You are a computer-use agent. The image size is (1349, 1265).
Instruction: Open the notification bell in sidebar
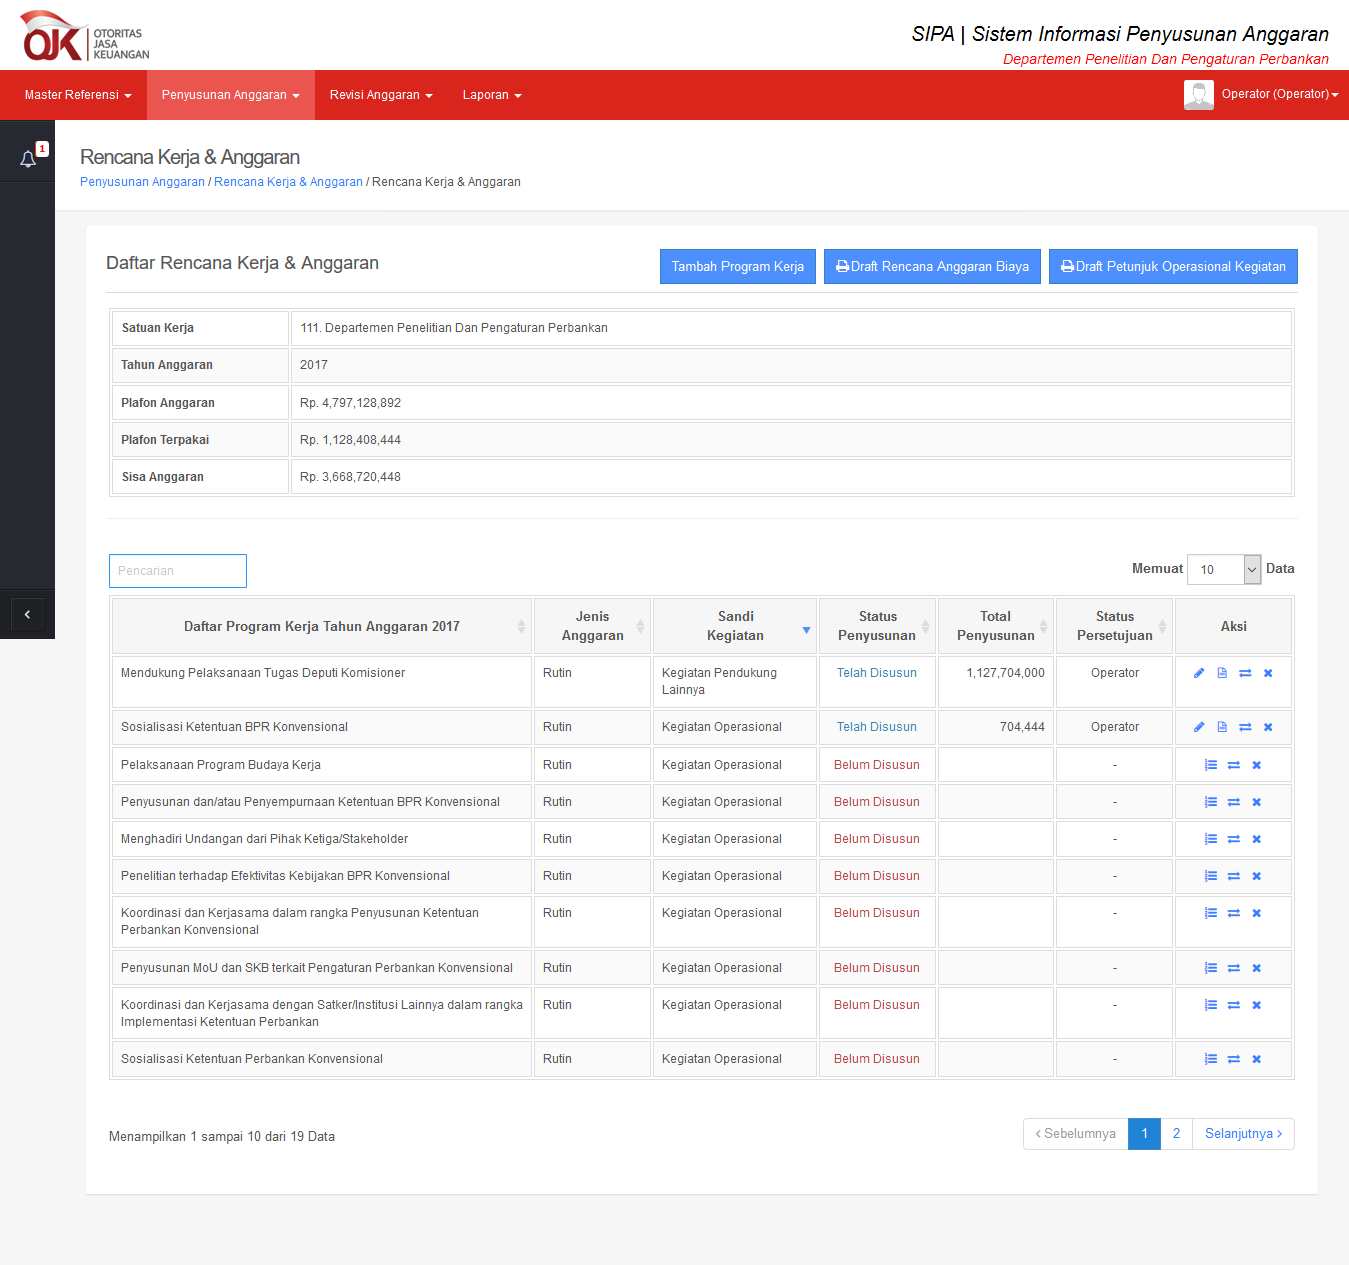tap(28, 158)
